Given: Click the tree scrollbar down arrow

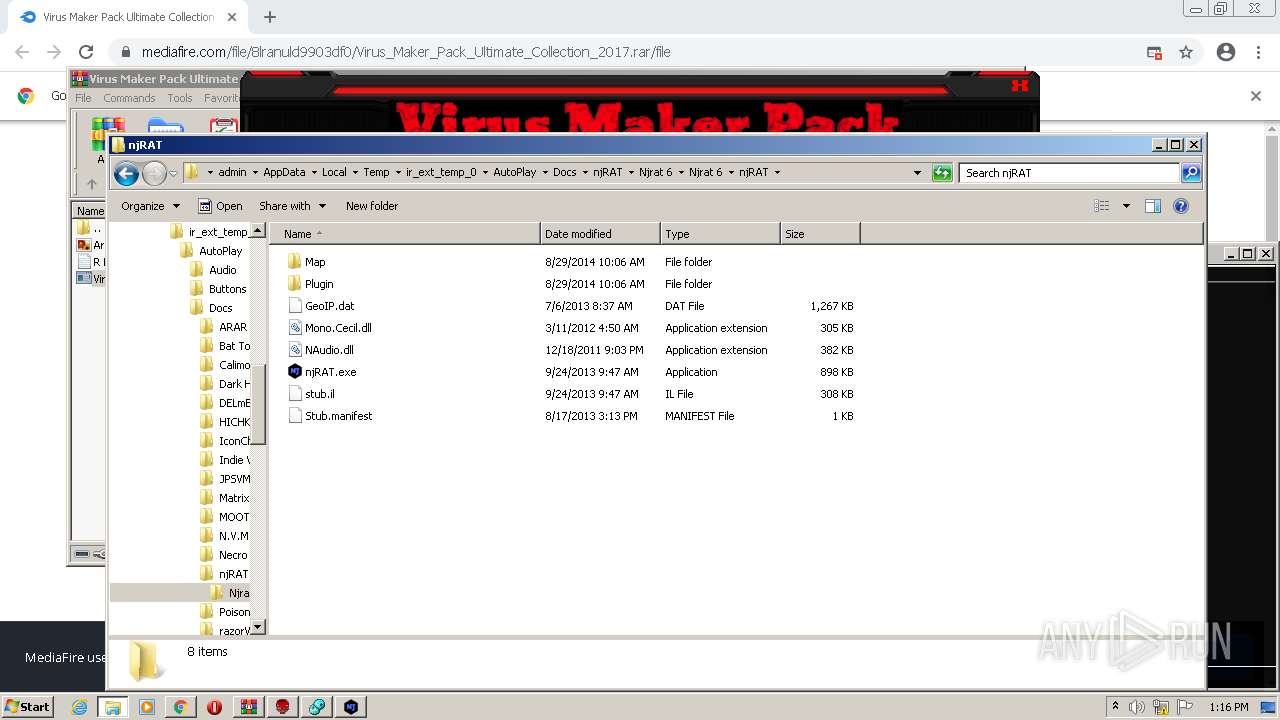Looking at the screenshot, I should pyautogui.click(x=258, y=627).
